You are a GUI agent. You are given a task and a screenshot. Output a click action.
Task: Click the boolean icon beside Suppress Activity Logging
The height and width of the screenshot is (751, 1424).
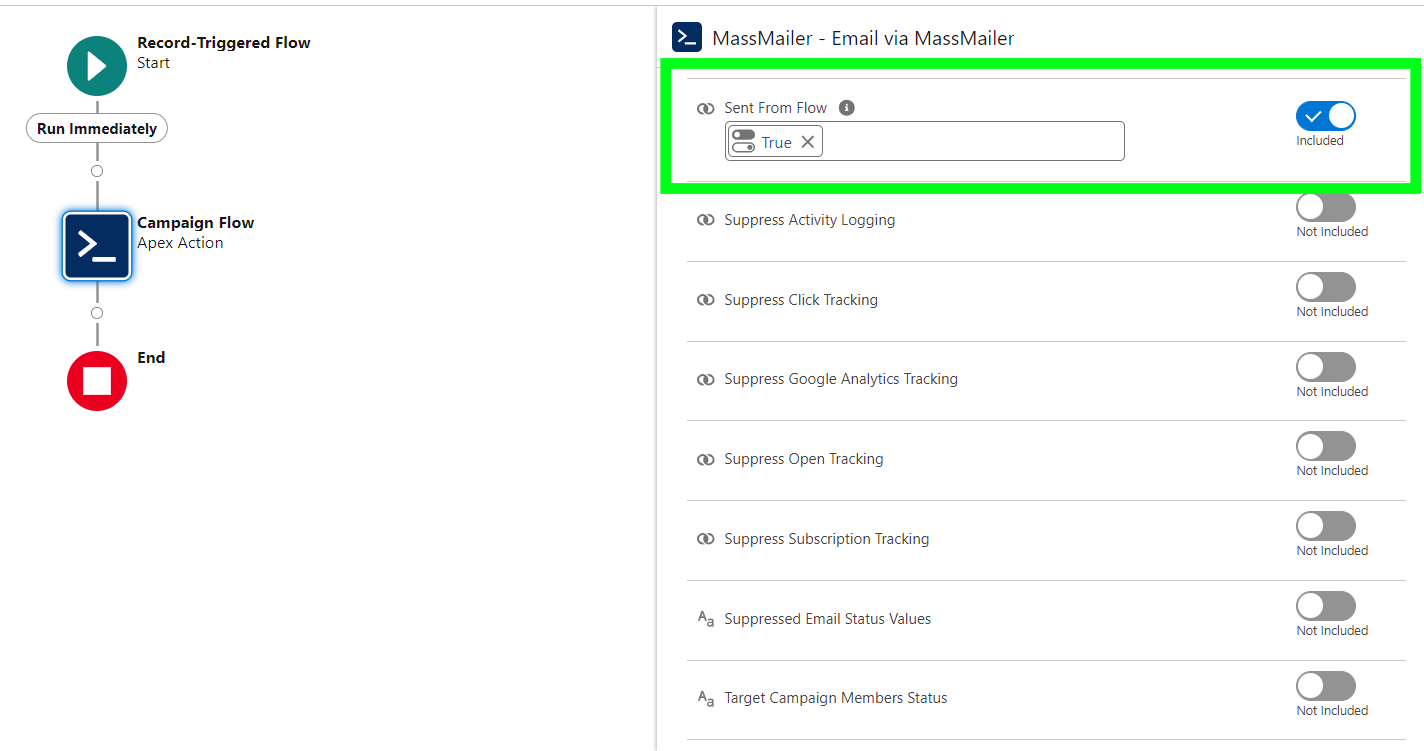coord(706,220)
